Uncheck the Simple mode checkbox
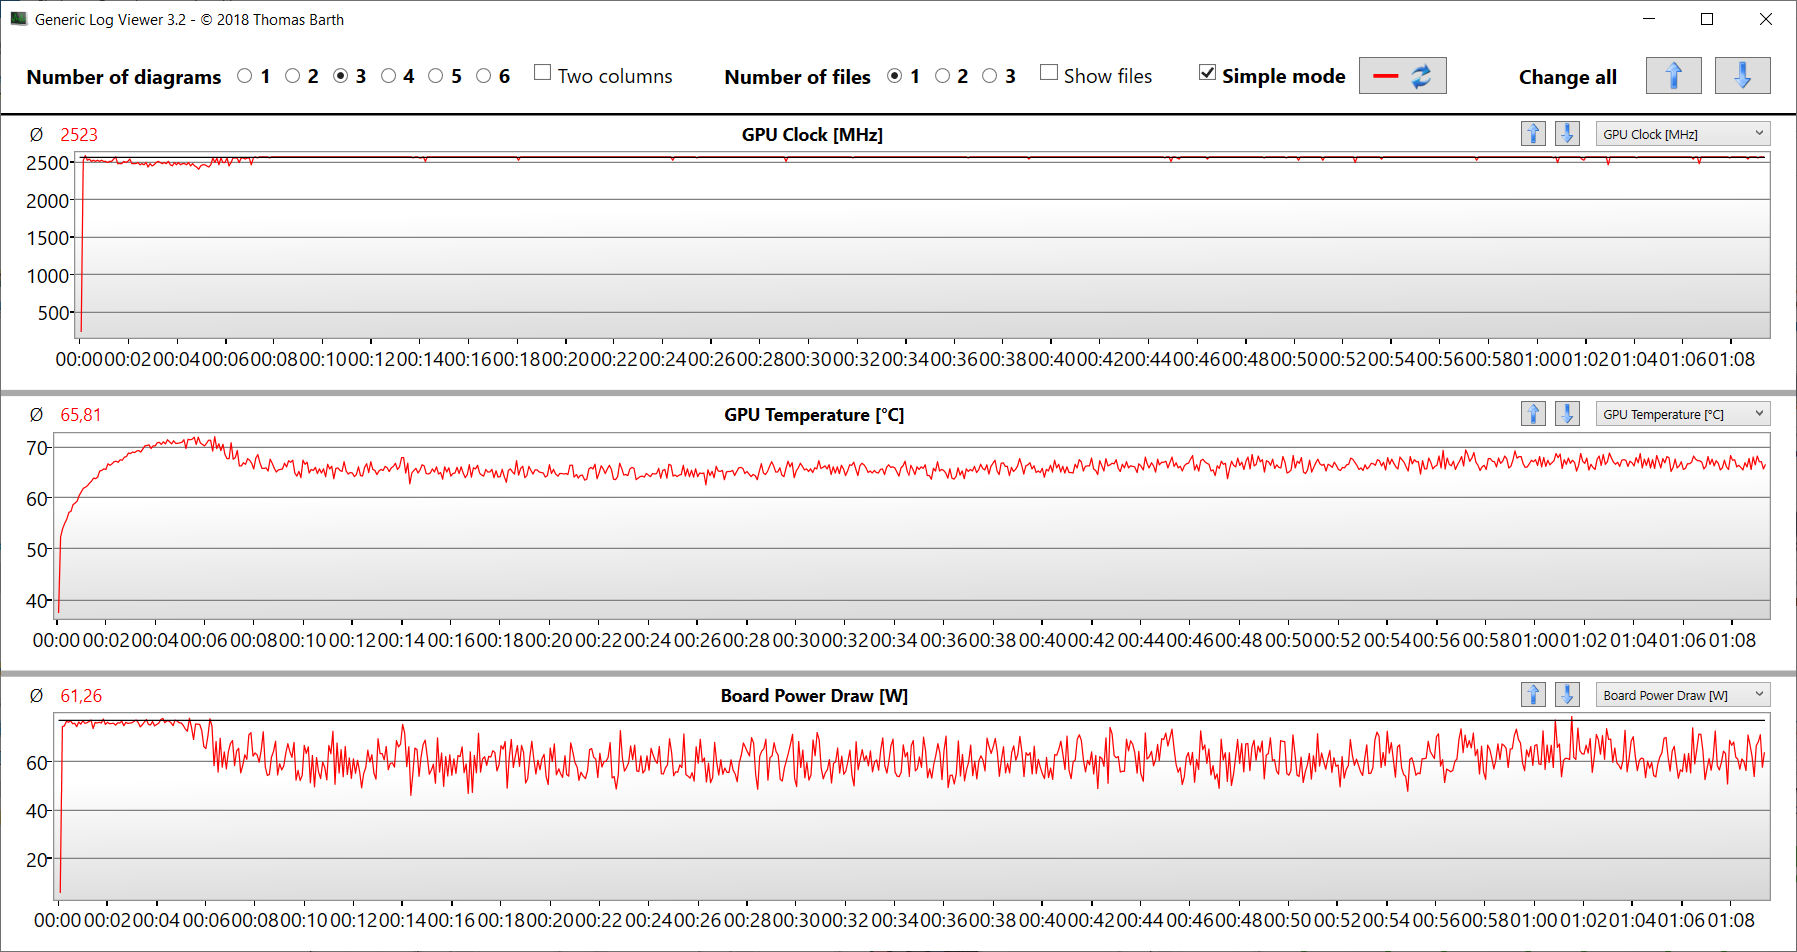This screenshot has height=952, width=1797. tap(1207, 73)
